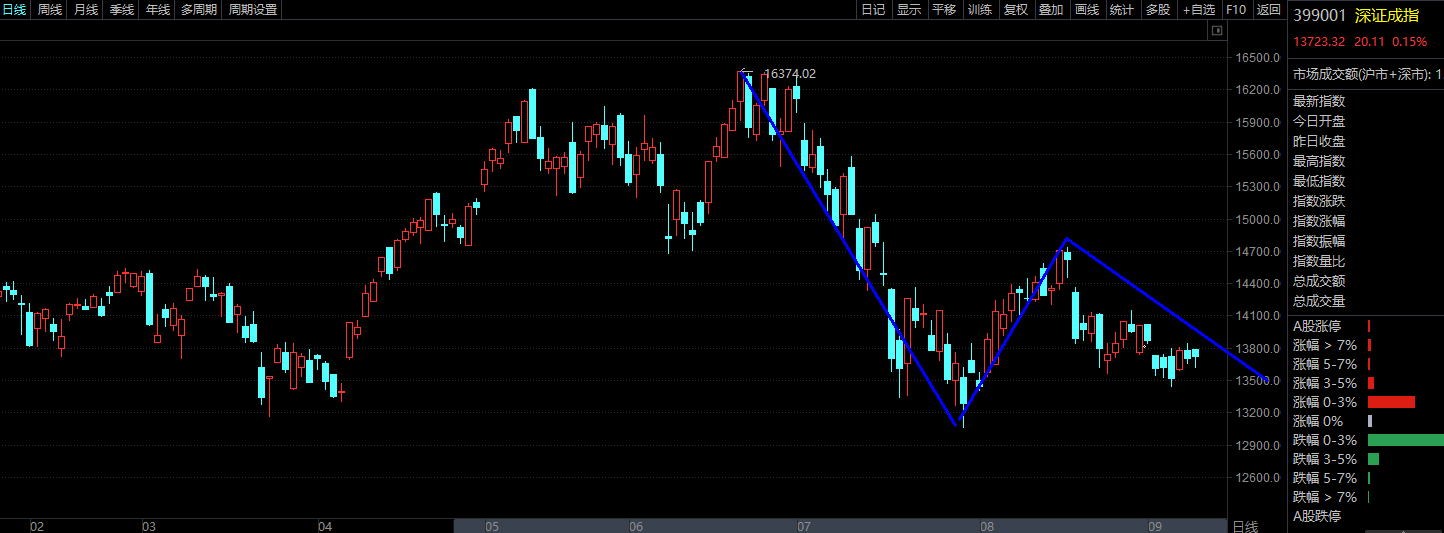Click the 深证成指 index name

(x=1387, y=15)
